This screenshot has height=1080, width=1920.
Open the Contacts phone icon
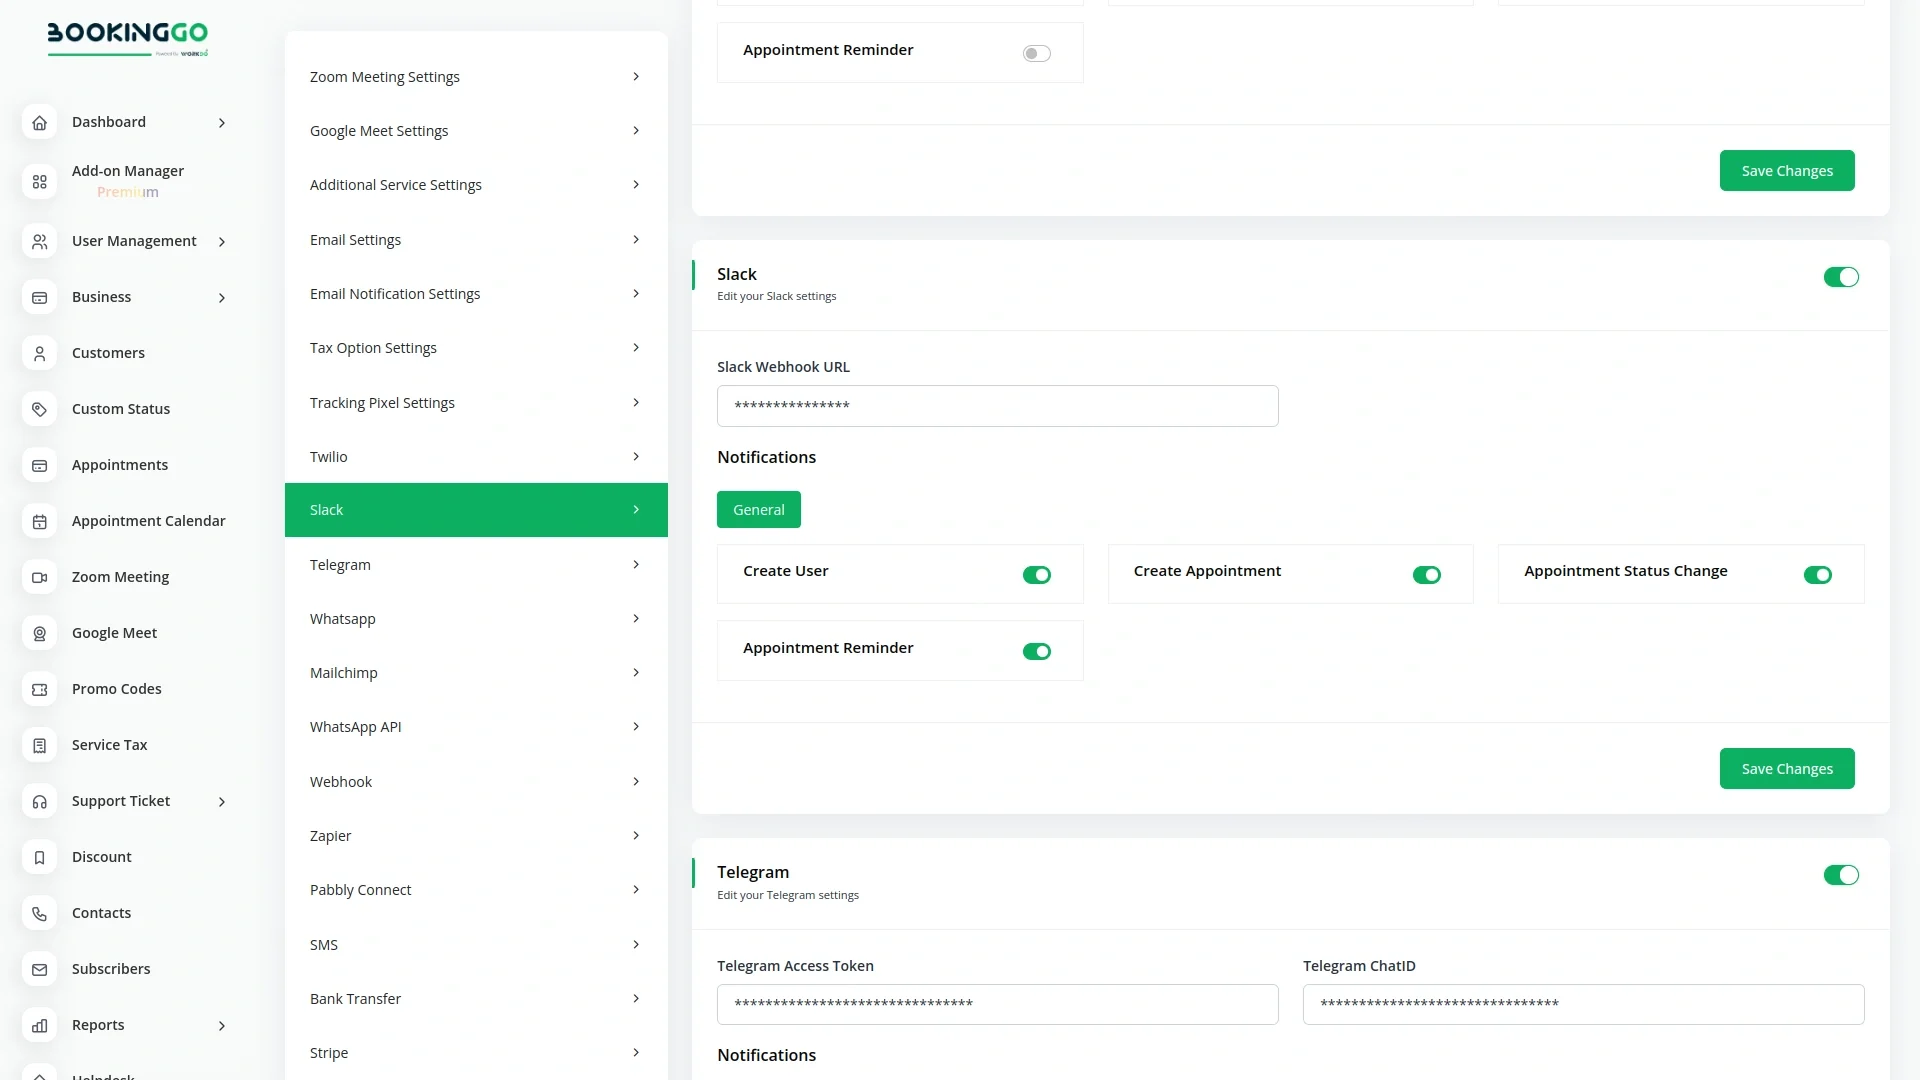(x=39, y=913)
